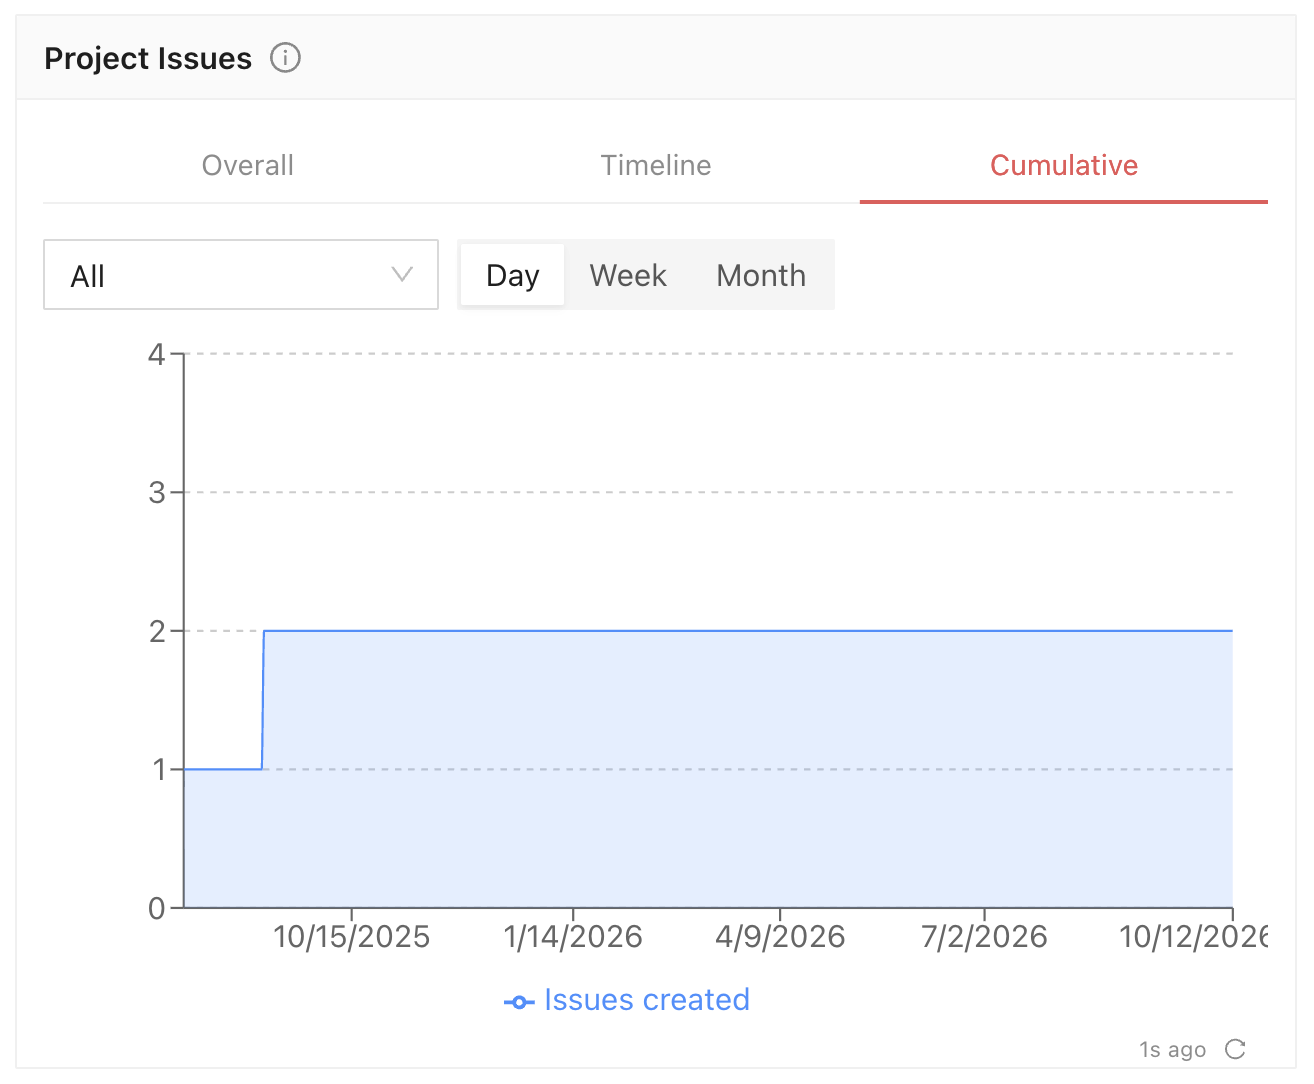Screen dimensions: 1314x1084
Task: Click the 1s ago timestamp text
Action: coord(1172,1049)
